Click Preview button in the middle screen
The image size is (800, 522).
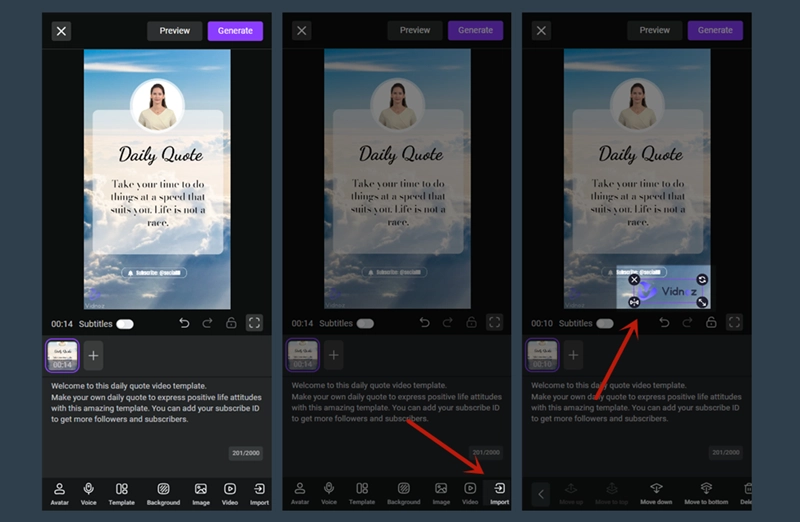click(x=415, y=30)
